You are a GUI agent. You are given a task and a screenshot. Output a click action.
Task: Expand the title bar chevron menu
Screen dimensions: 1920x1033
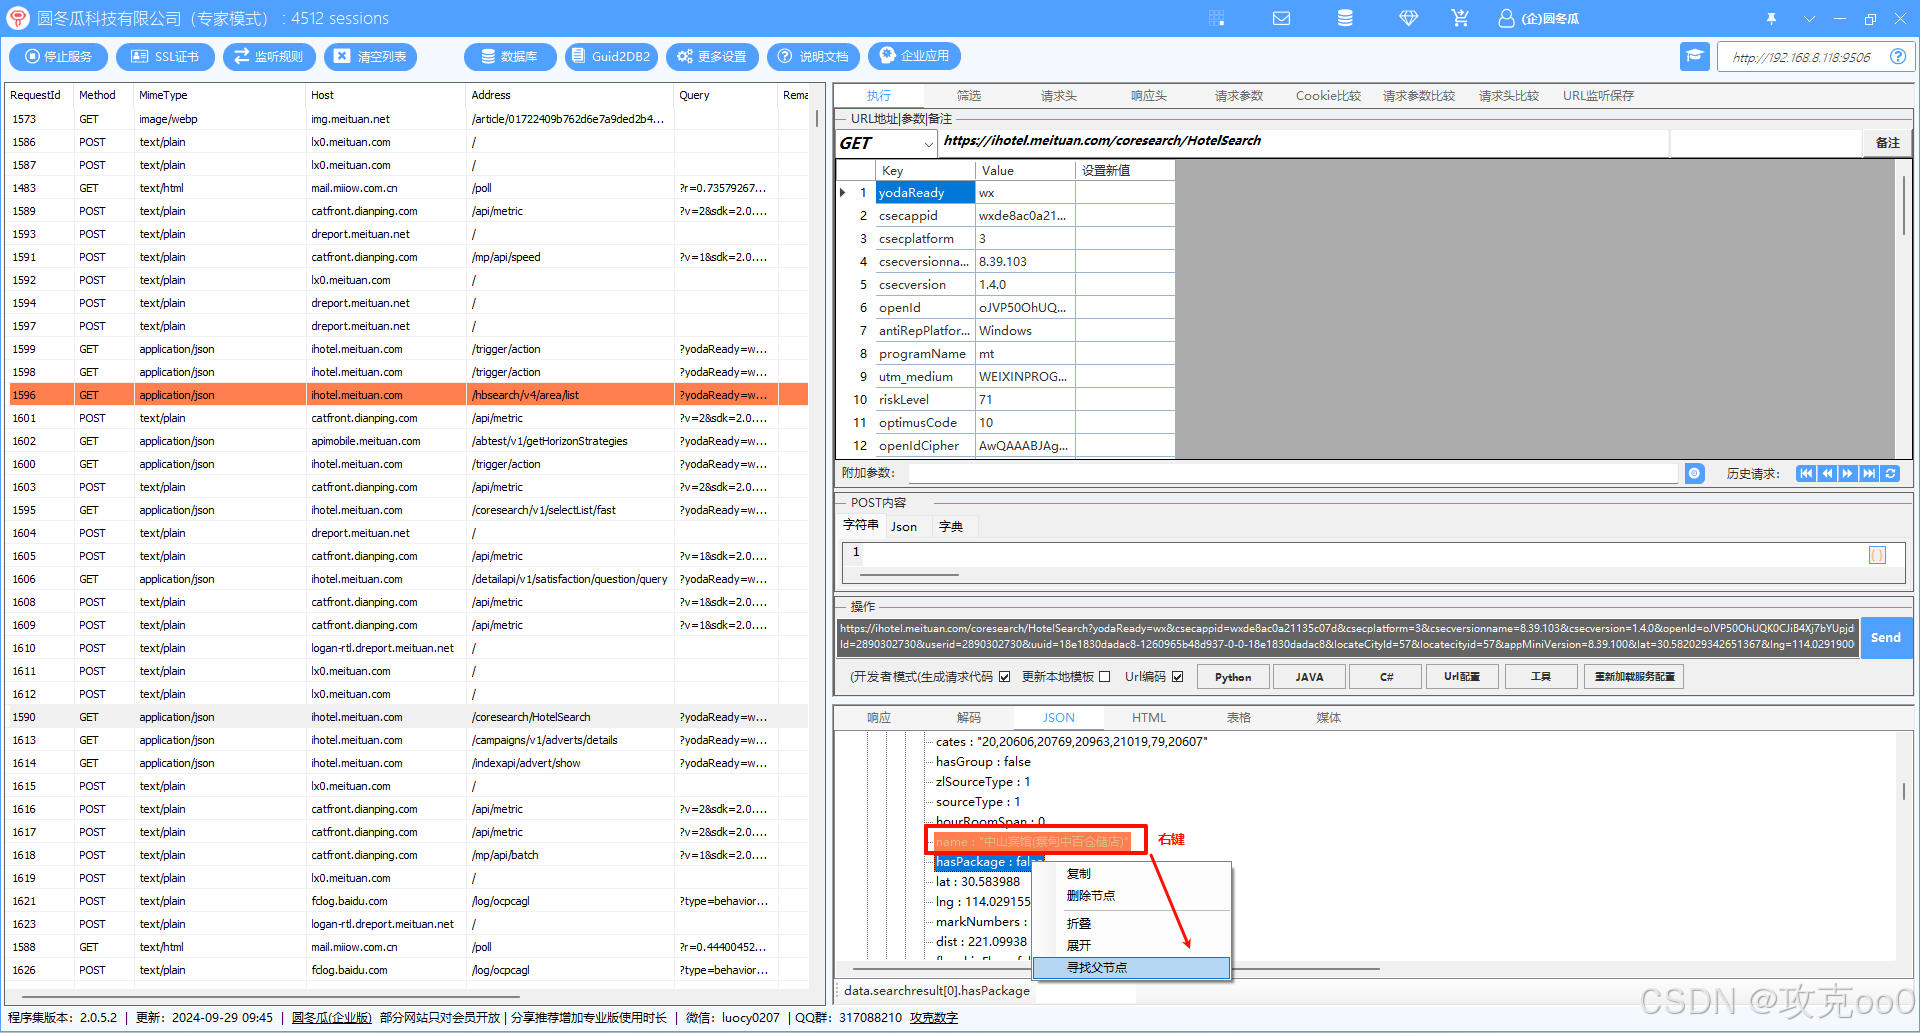[1809, 18]
